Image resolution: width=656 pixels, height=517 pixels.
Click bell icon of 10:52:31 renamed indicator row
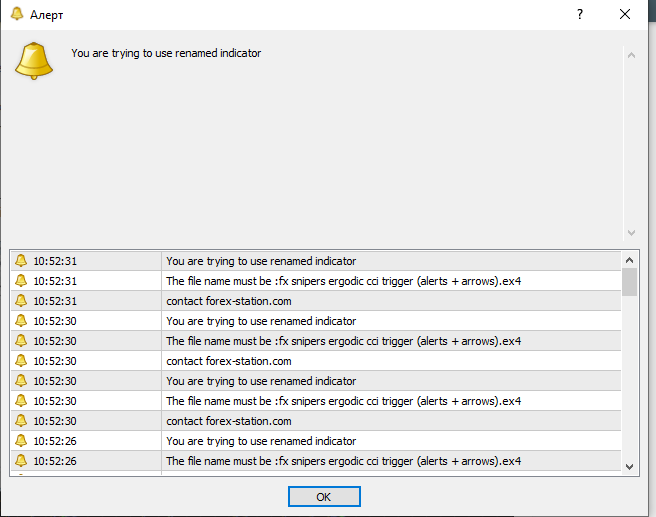pyautogui.click(x=20, y=261)
